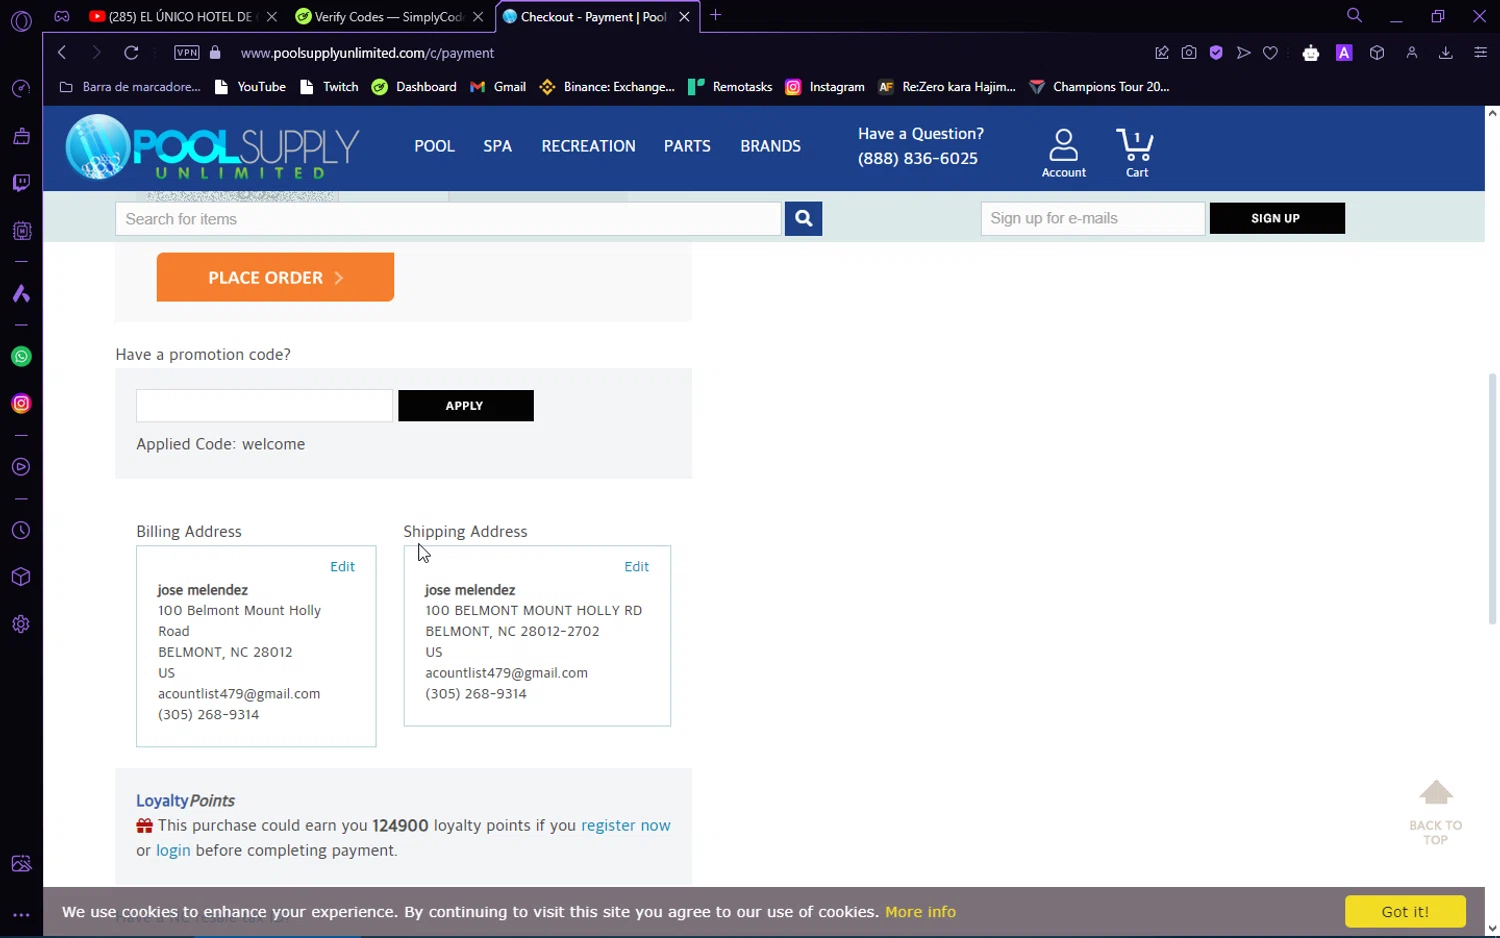Click the phone number (888) 836-6025

(918, 158)
